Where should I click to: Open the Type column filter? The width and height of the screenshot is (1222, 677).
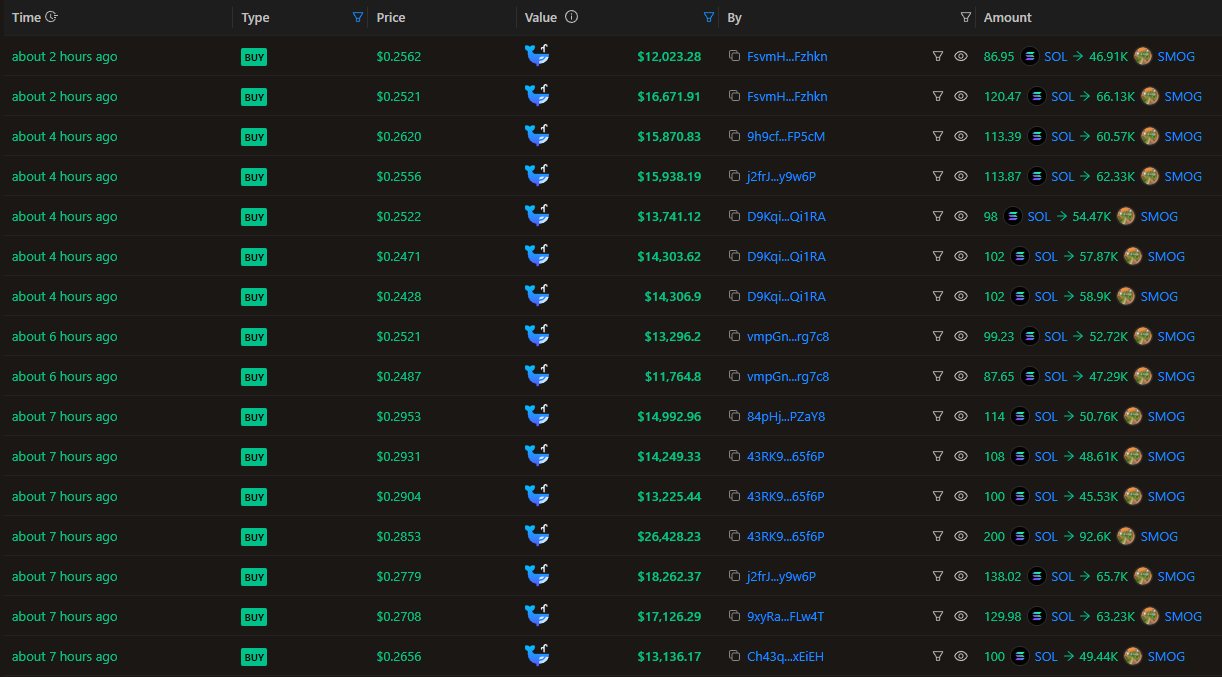click(x=358, y=17)
